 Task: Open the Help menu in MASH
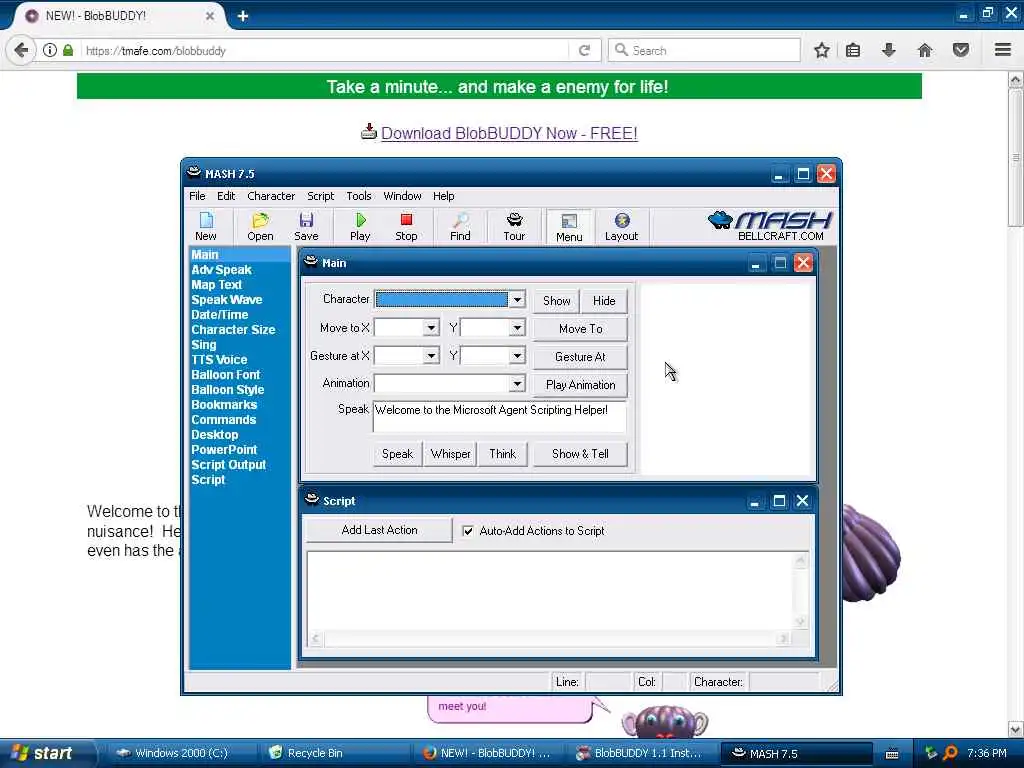443,196
